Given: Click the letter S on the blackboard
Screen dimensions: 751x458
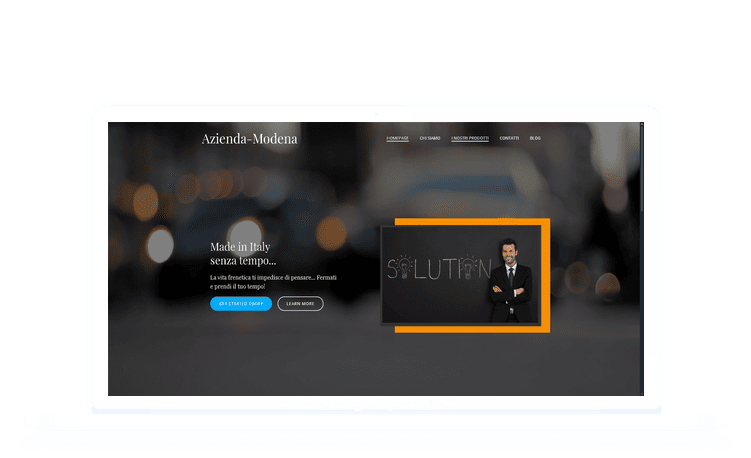Looking at the screenshot, I should tap(393, 268).
